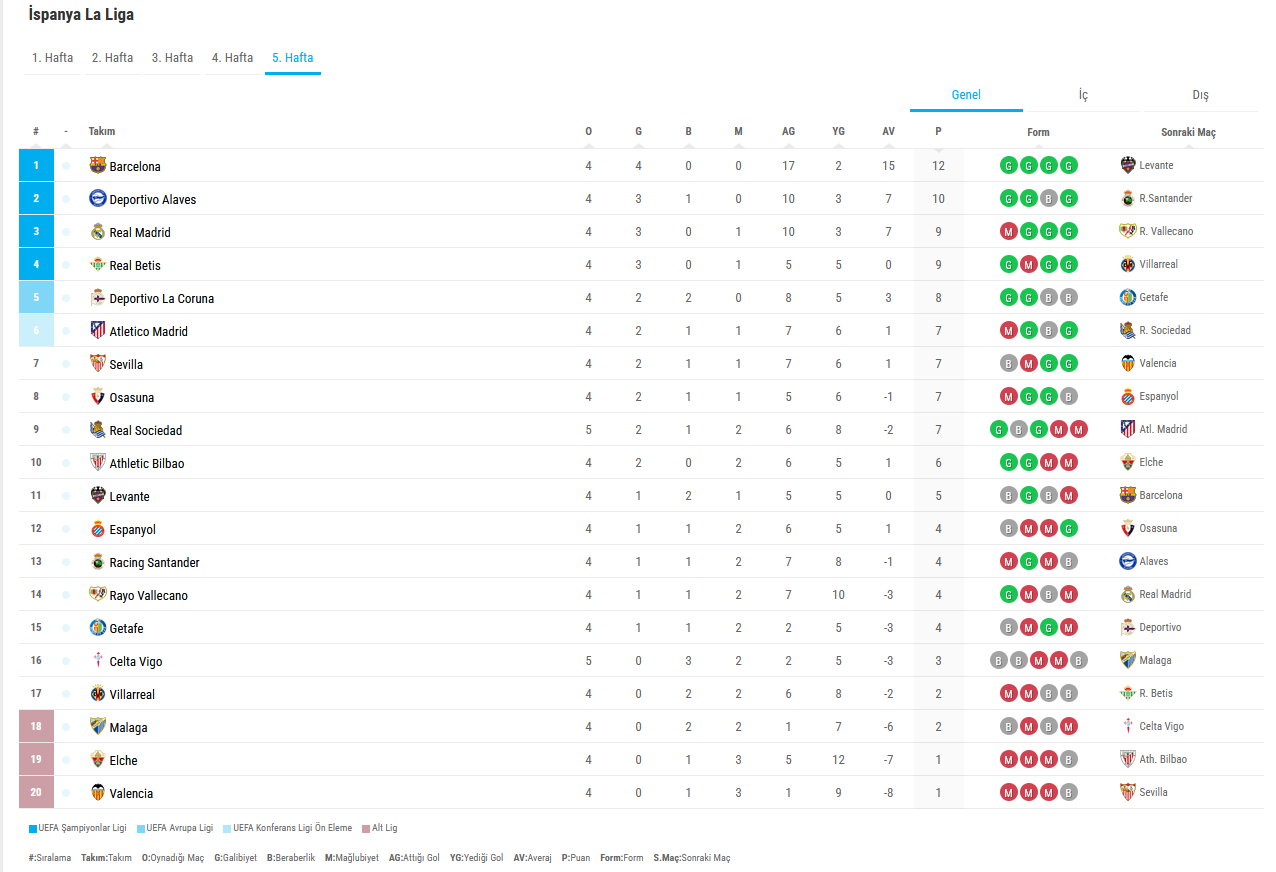Viewport: 1276px width, 872px height.
Task: Open Sevilla team name in rank 7
Action: point(126,364)
